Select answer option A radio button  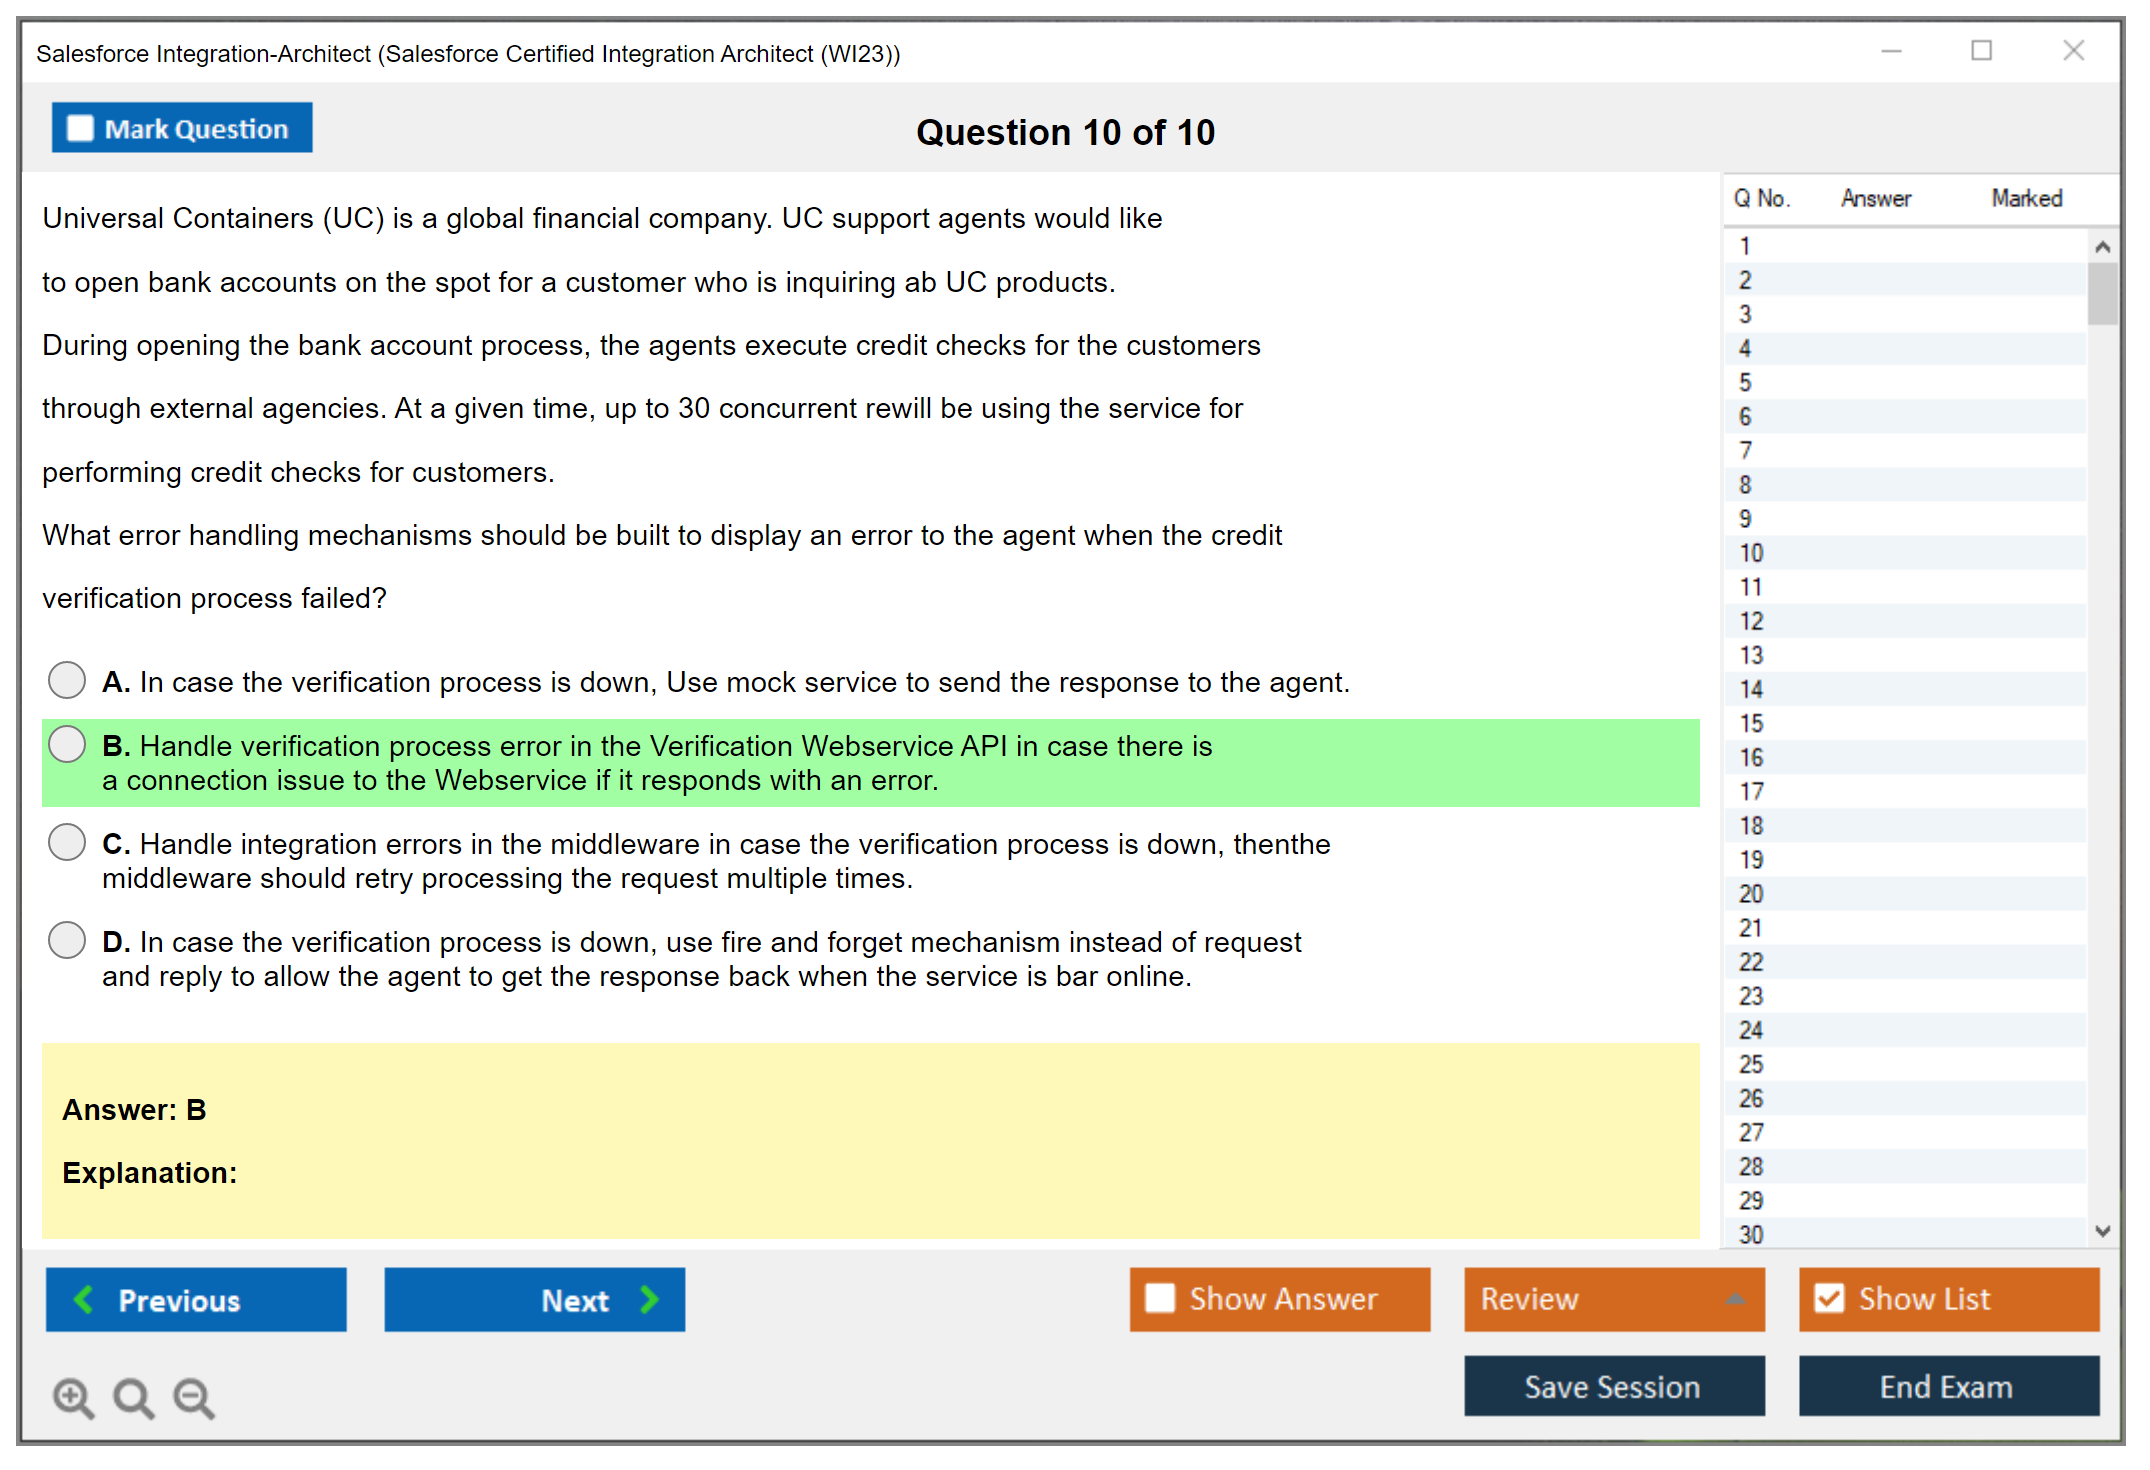(67, 680)
